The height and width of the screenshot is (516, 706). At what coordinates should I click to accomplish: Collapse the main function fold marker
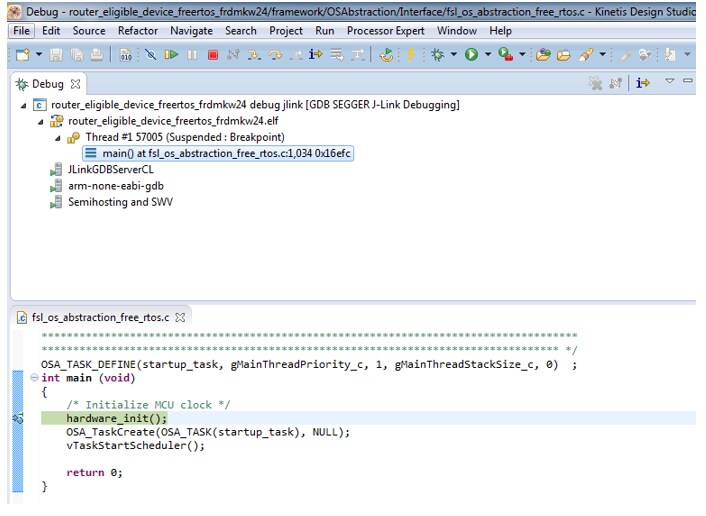pos(35,378)
